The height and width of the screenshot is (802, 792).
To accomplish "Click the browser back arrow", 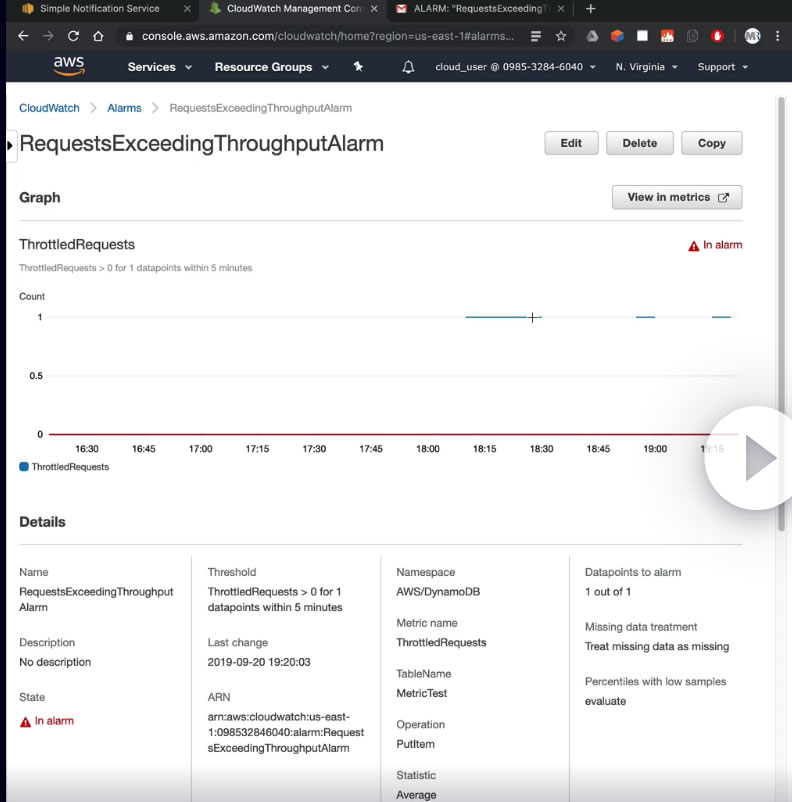I will [x=23, y=36].
